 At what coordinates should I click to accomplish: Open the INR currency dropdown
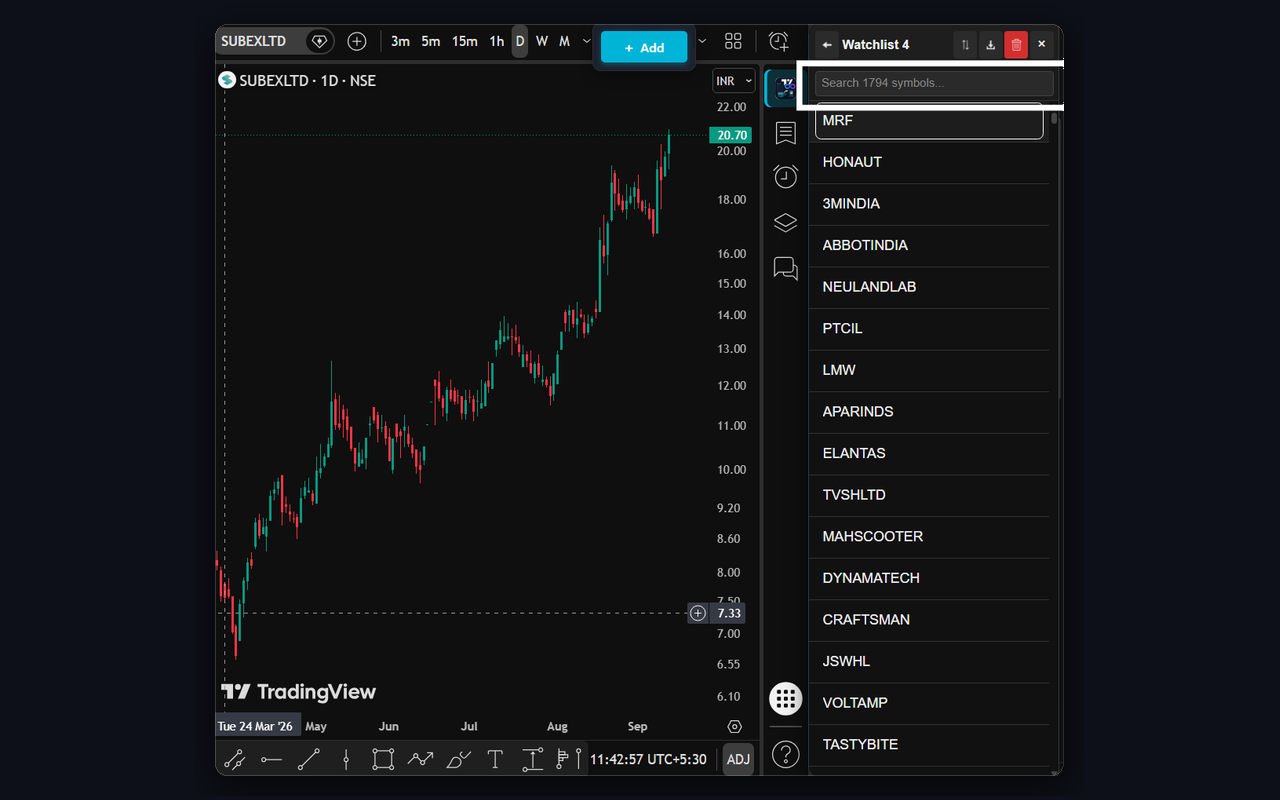(x=734, y=81)
